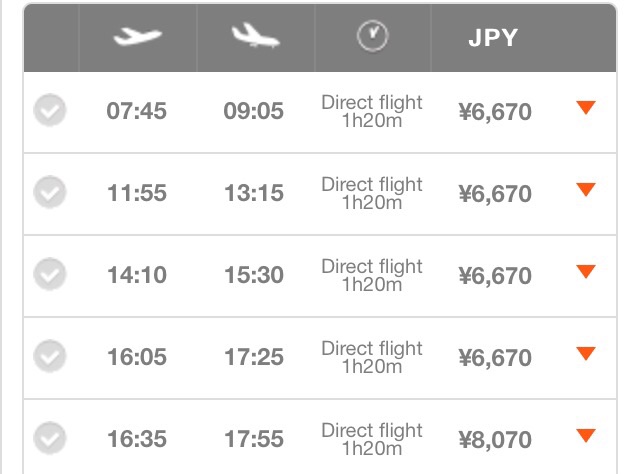This screenshot has height=474, width=635.
Task: Expand details for the 07:45 flight
Action: (586, 108)
